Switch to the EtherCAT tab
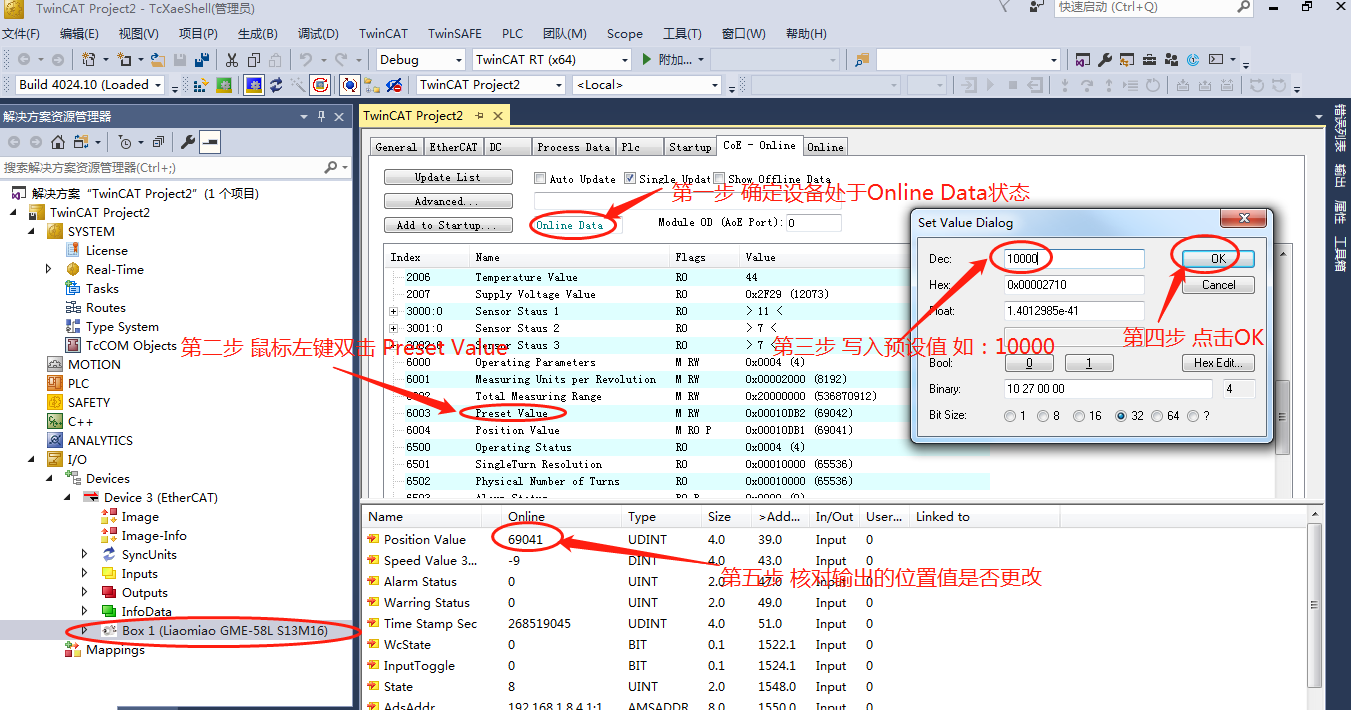Screen dimensions: 1351x710 453,147
